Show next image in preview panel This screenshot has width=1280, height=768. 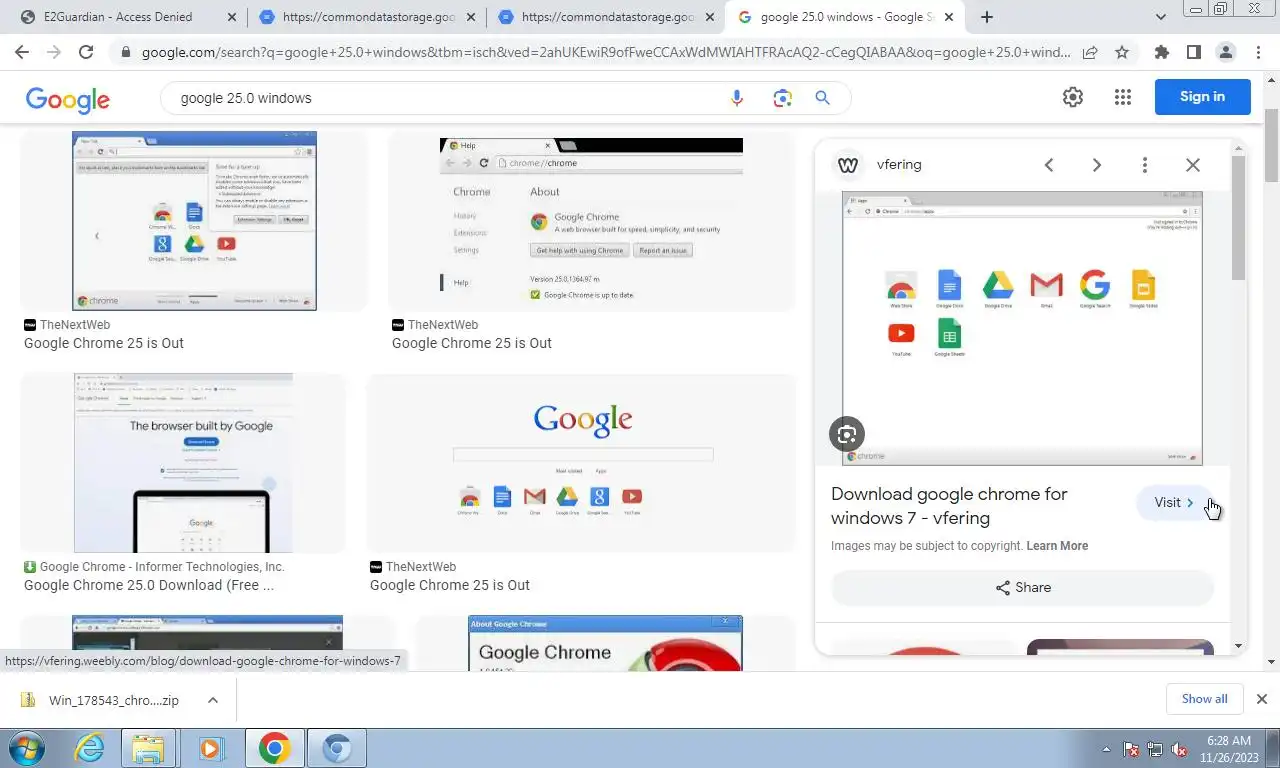(x=1097, y=165)
